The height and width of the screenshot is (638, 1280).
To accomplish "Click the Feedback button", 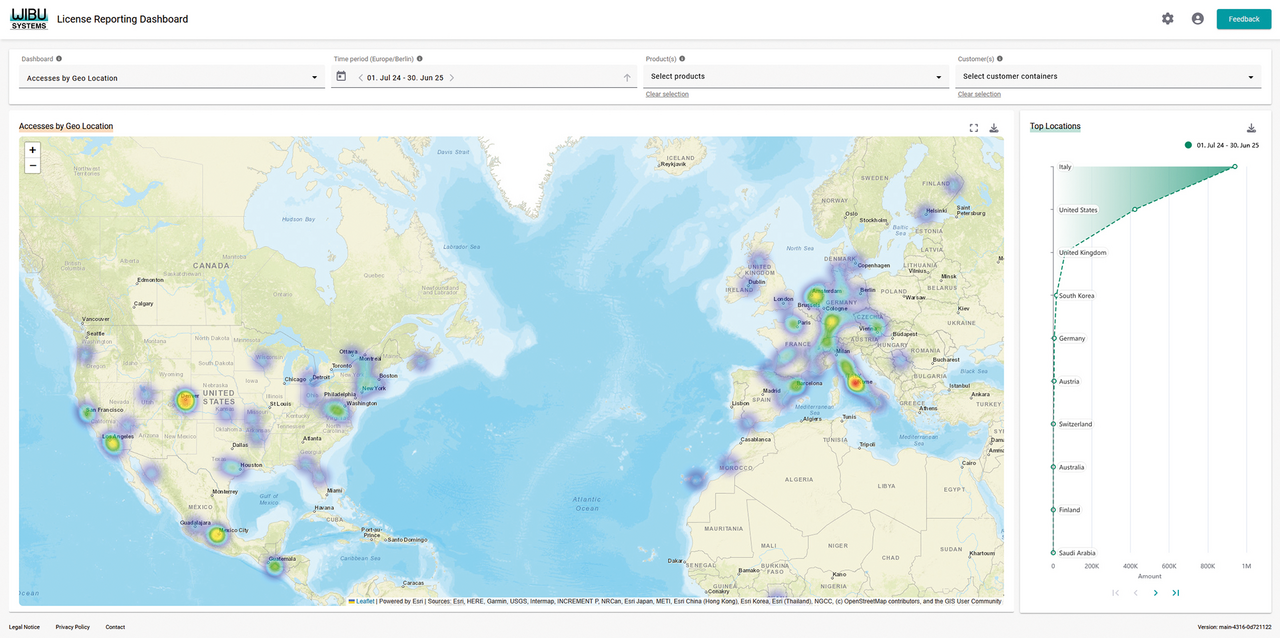I will point(1243,18).
